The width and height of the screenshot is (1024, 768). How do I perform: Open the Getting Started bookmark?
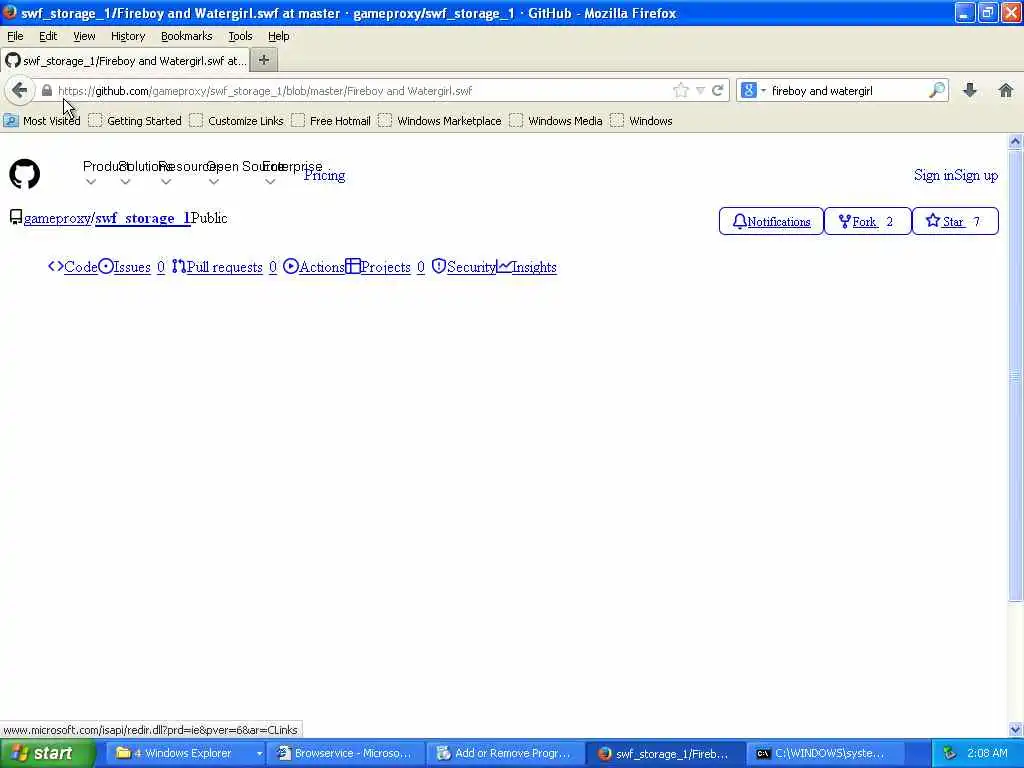(135, 121)
